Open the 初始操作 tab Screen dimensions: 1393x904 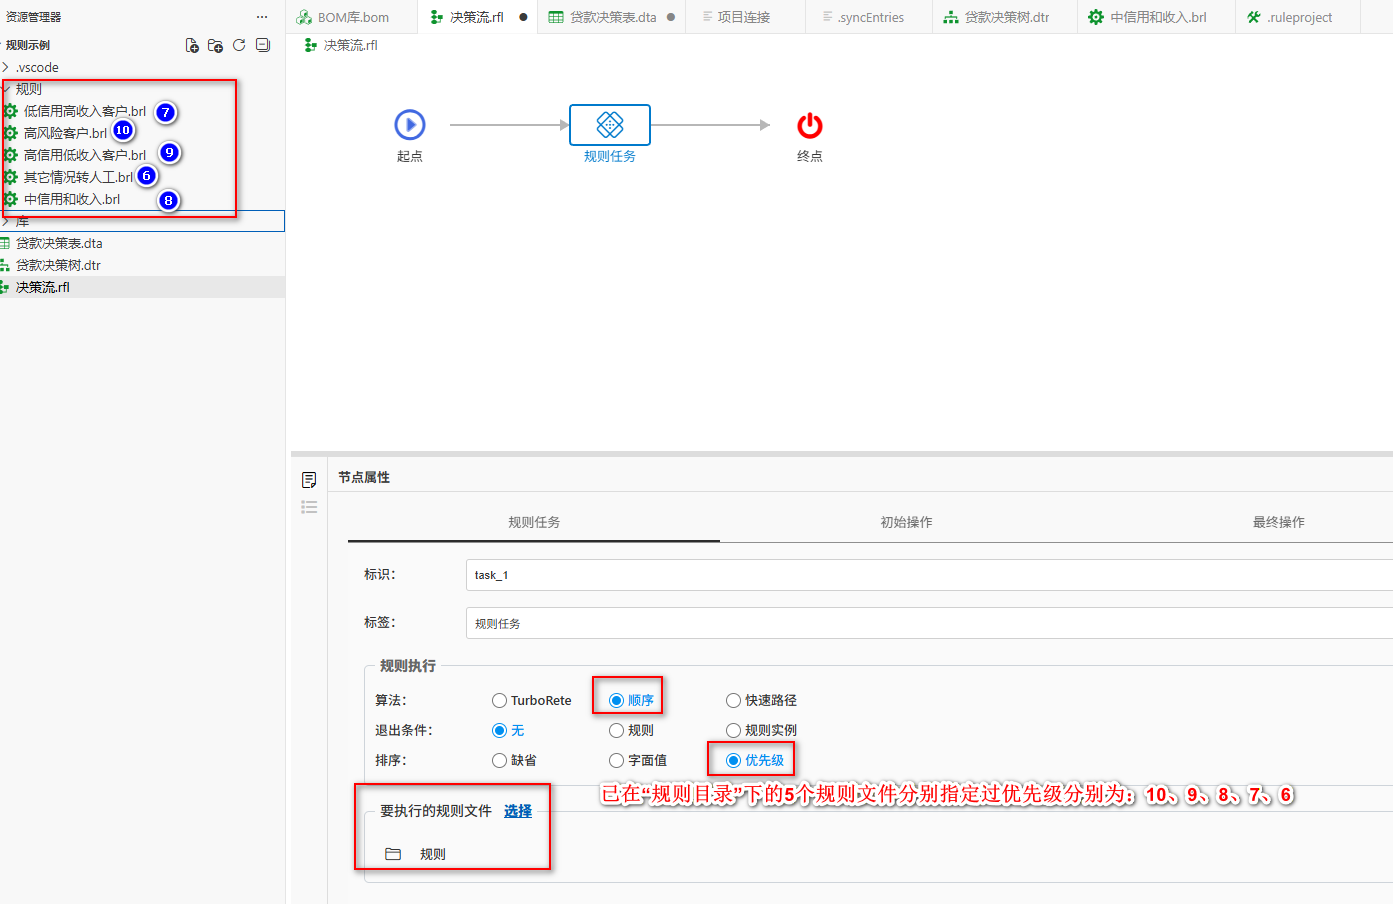[906, 522]
